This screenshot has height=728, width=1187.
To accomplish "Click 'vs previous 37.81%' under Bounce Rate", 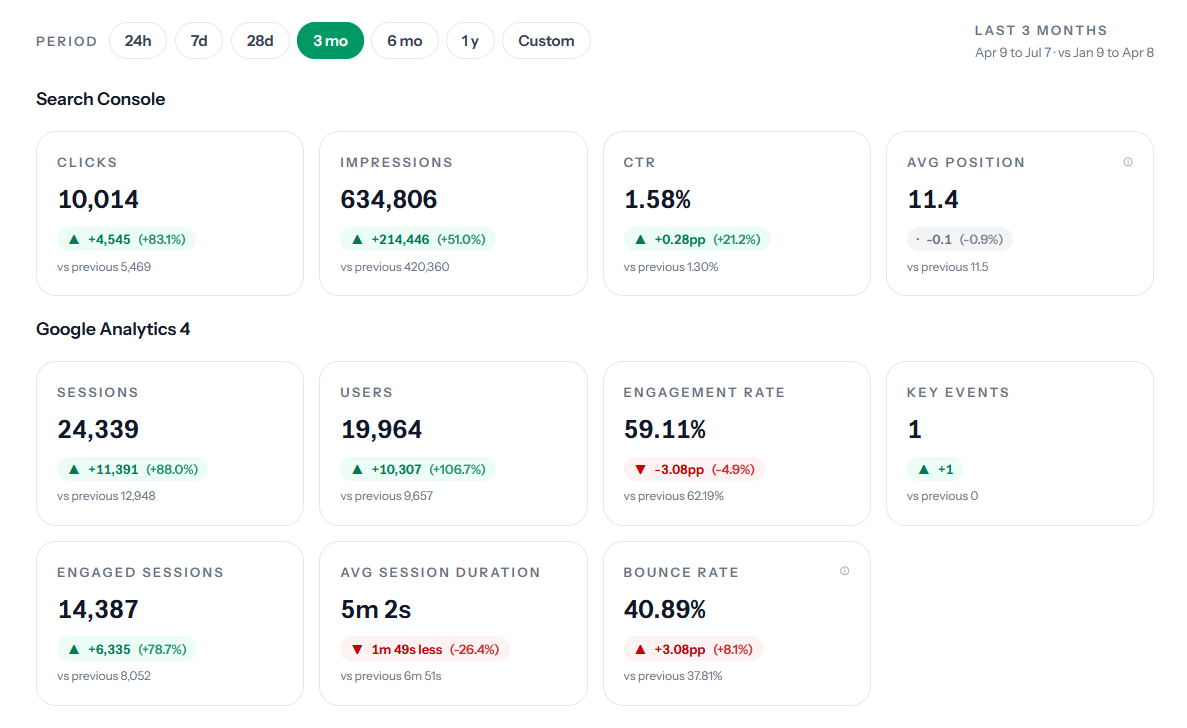I will [x=673, y=677].
